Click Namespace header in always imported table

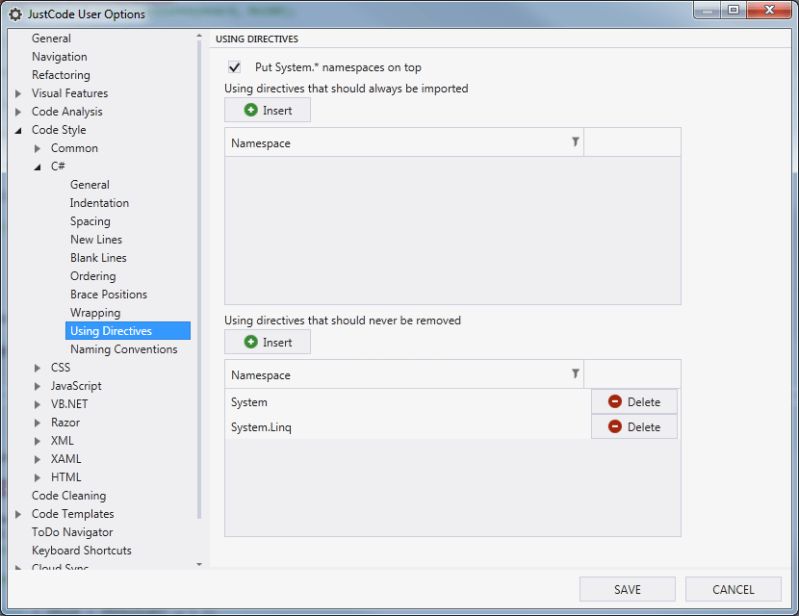404,143
